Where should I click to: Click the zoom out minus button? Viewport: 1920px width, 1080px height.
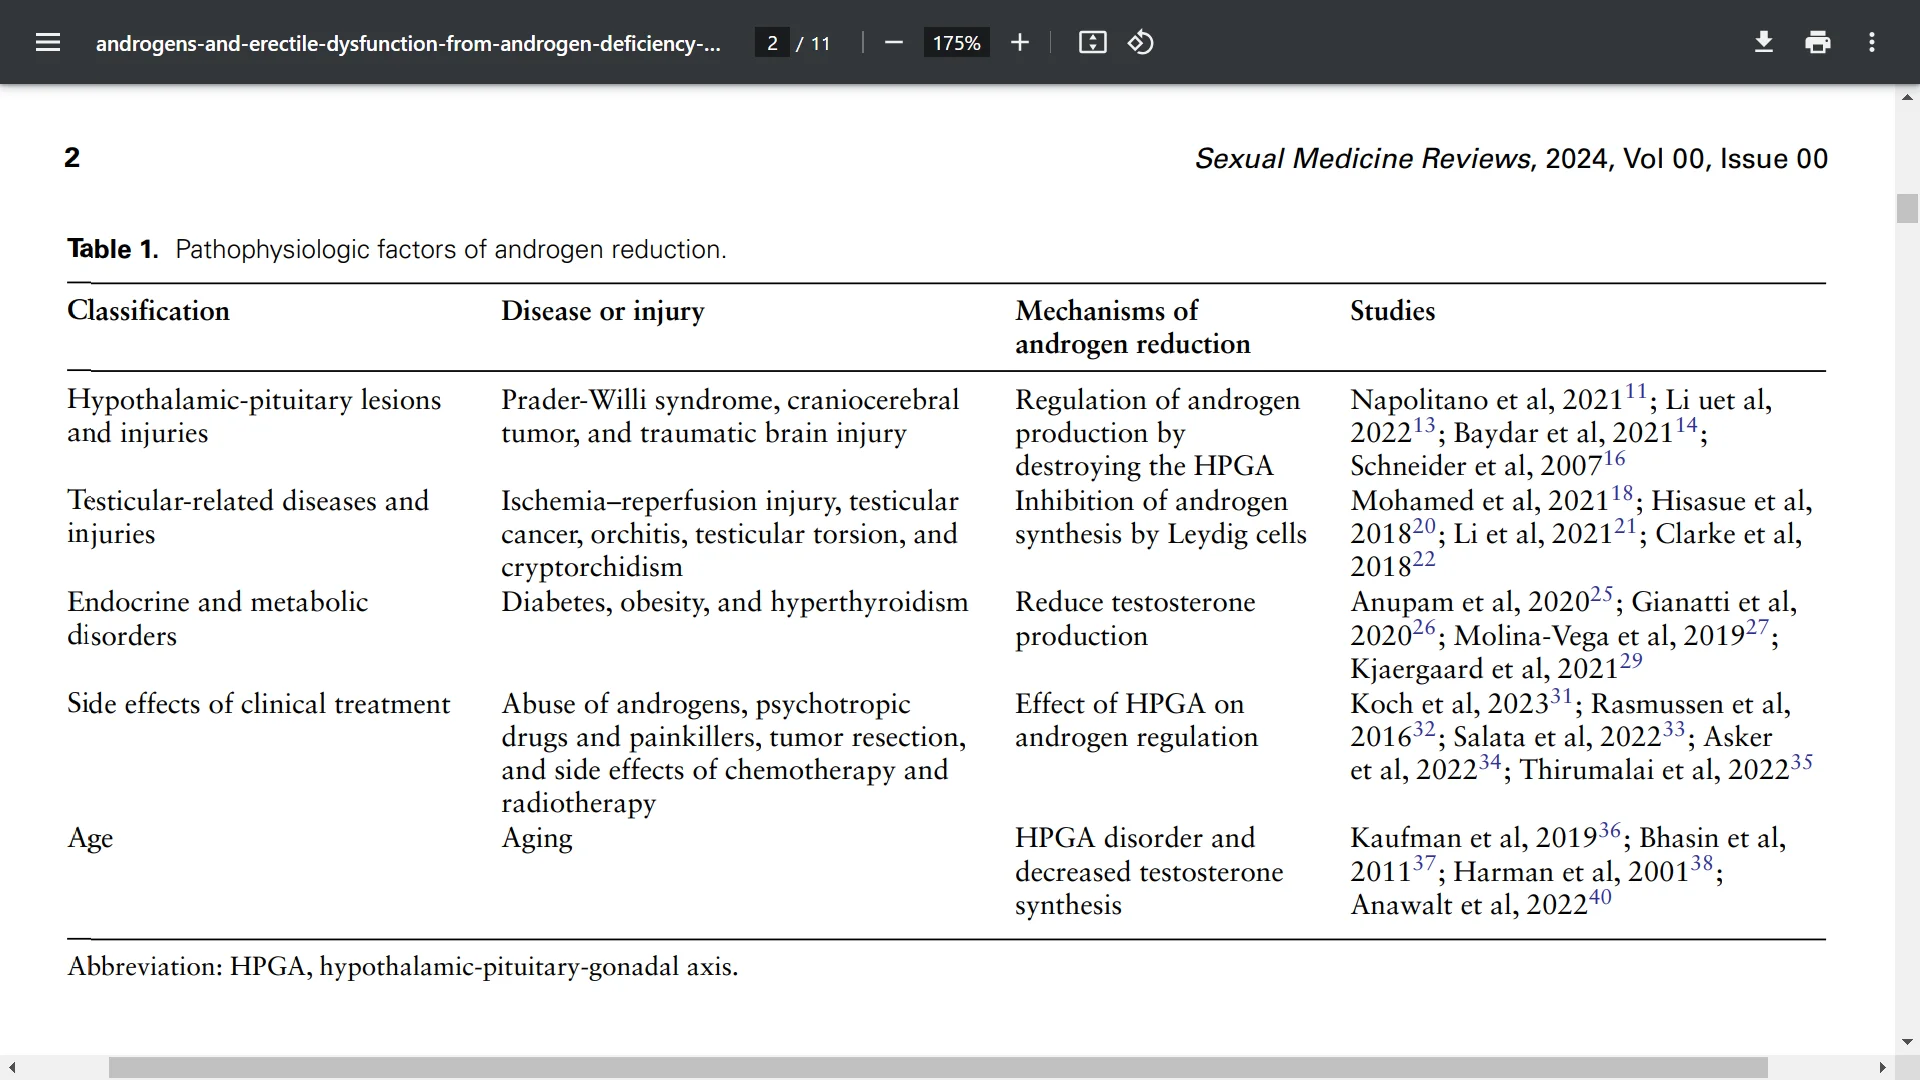894,42
